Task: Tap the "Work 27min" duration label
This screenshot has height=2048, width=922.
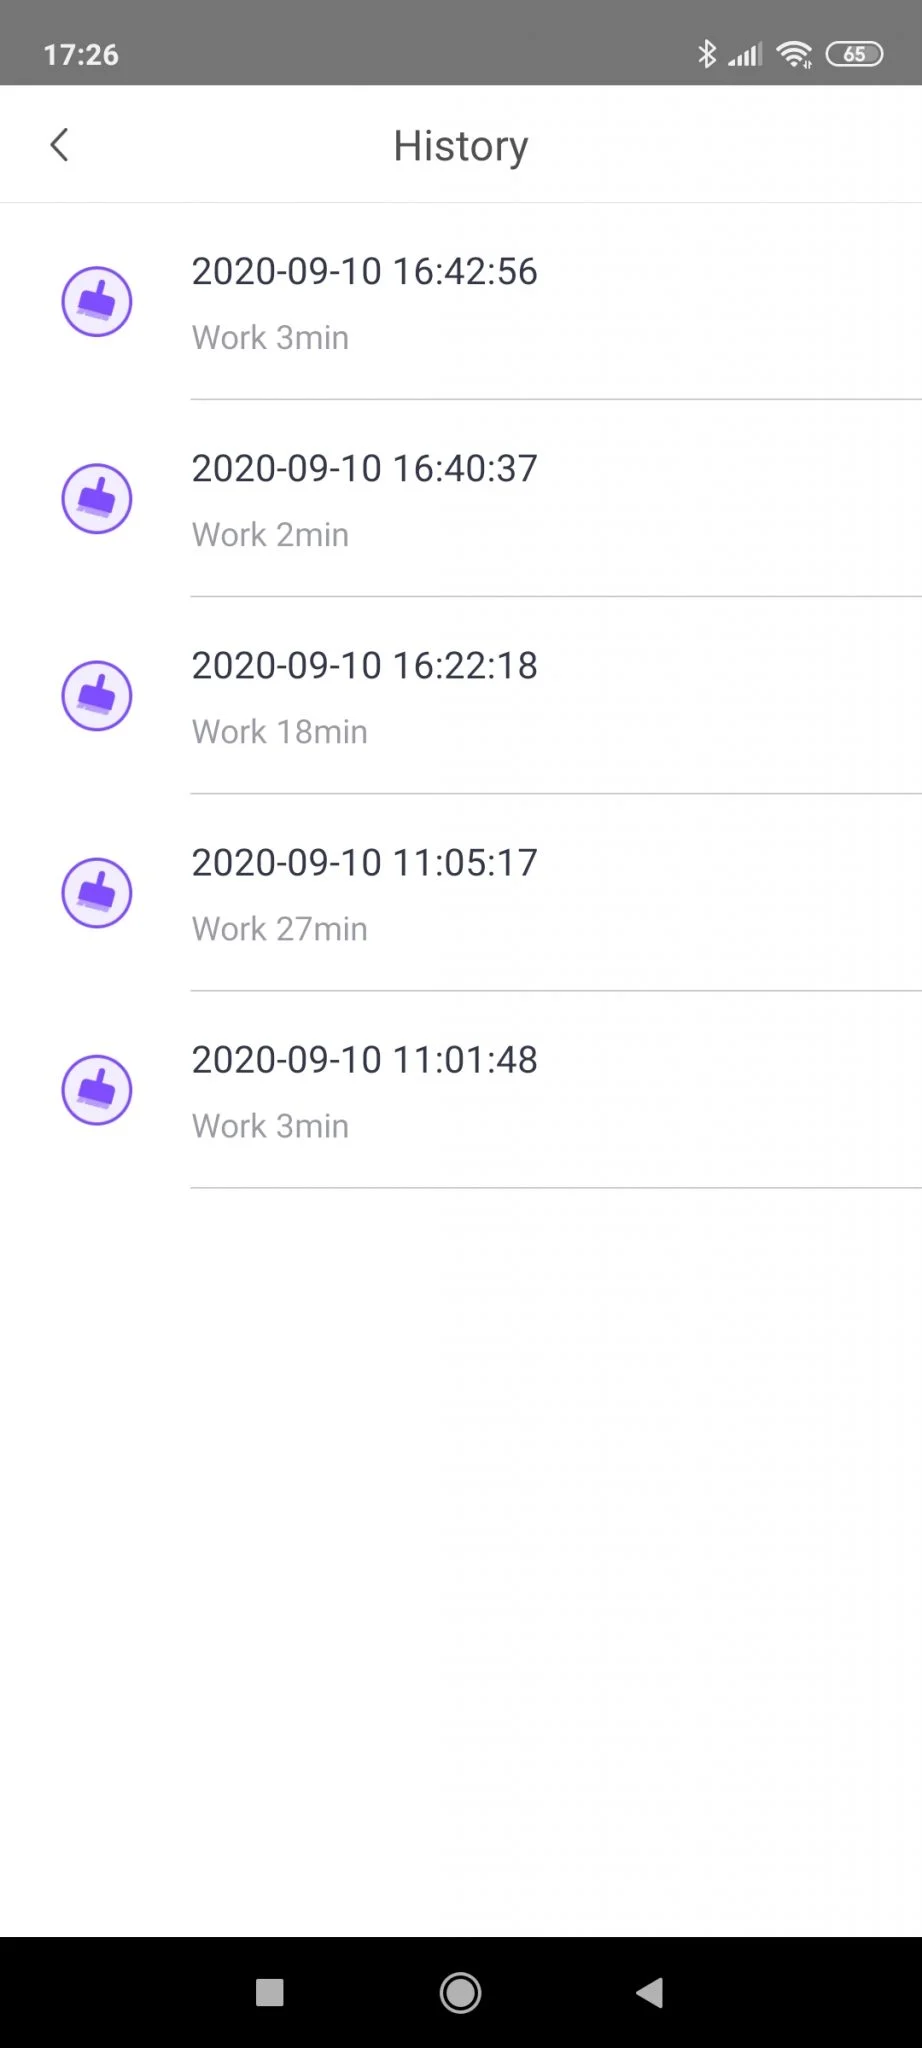Action: [280, 929]
